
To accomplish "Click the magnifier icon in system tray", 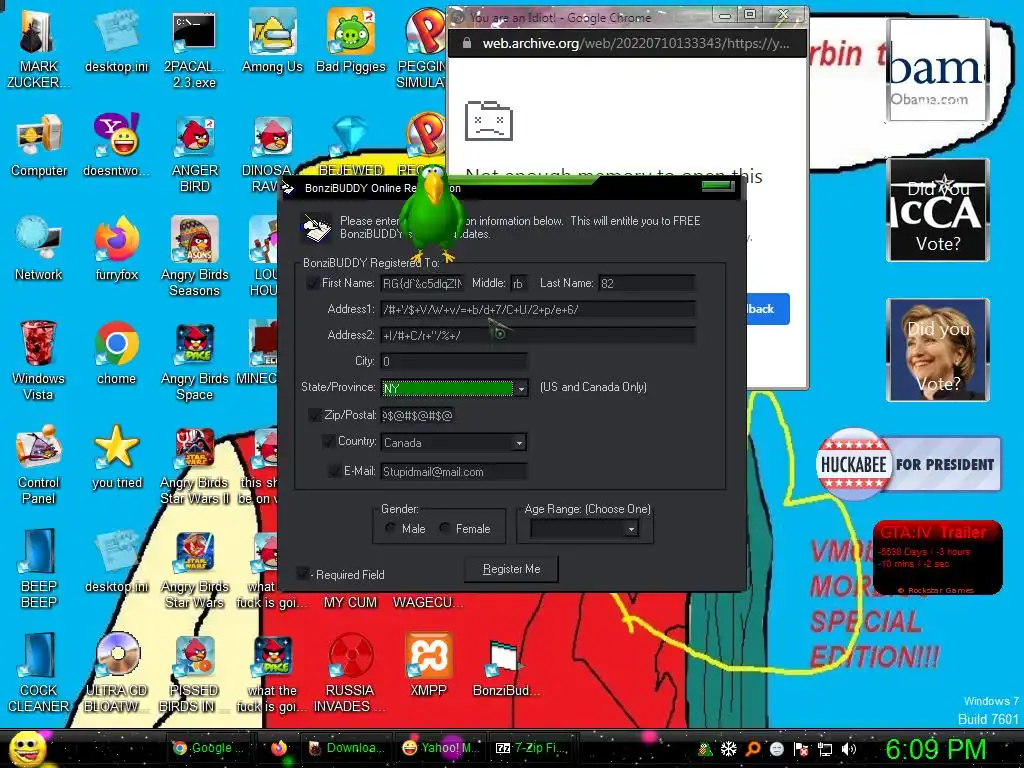I will click(x=753, y=749).
